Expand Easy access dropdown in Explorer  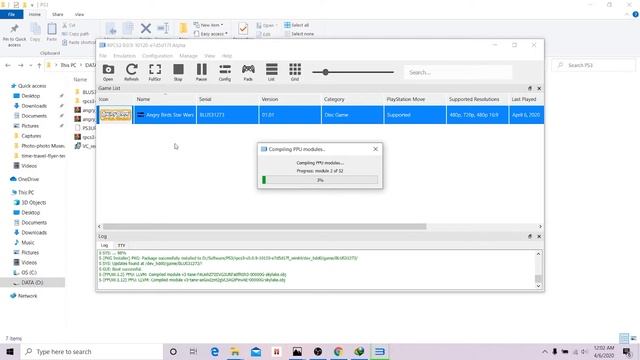coord(211,34)
